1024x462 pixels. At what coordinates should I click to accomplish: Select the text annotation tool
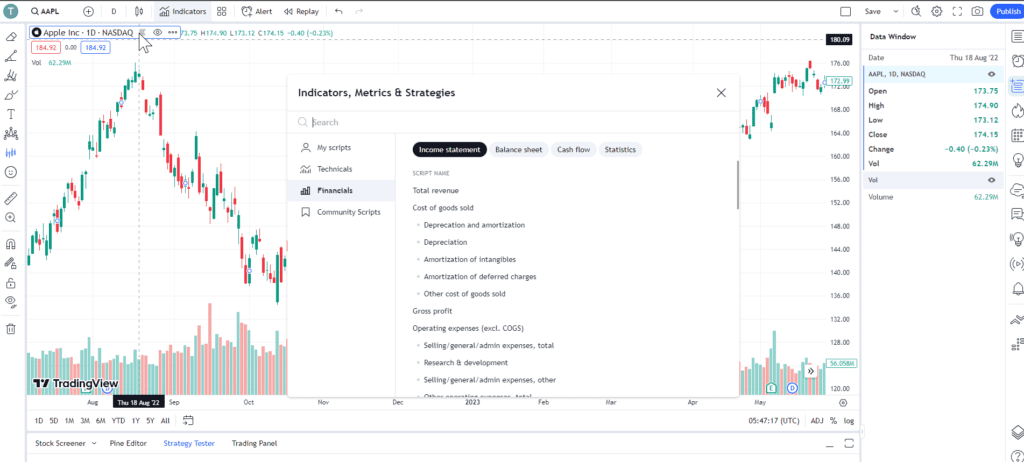(x=10, y=114)
